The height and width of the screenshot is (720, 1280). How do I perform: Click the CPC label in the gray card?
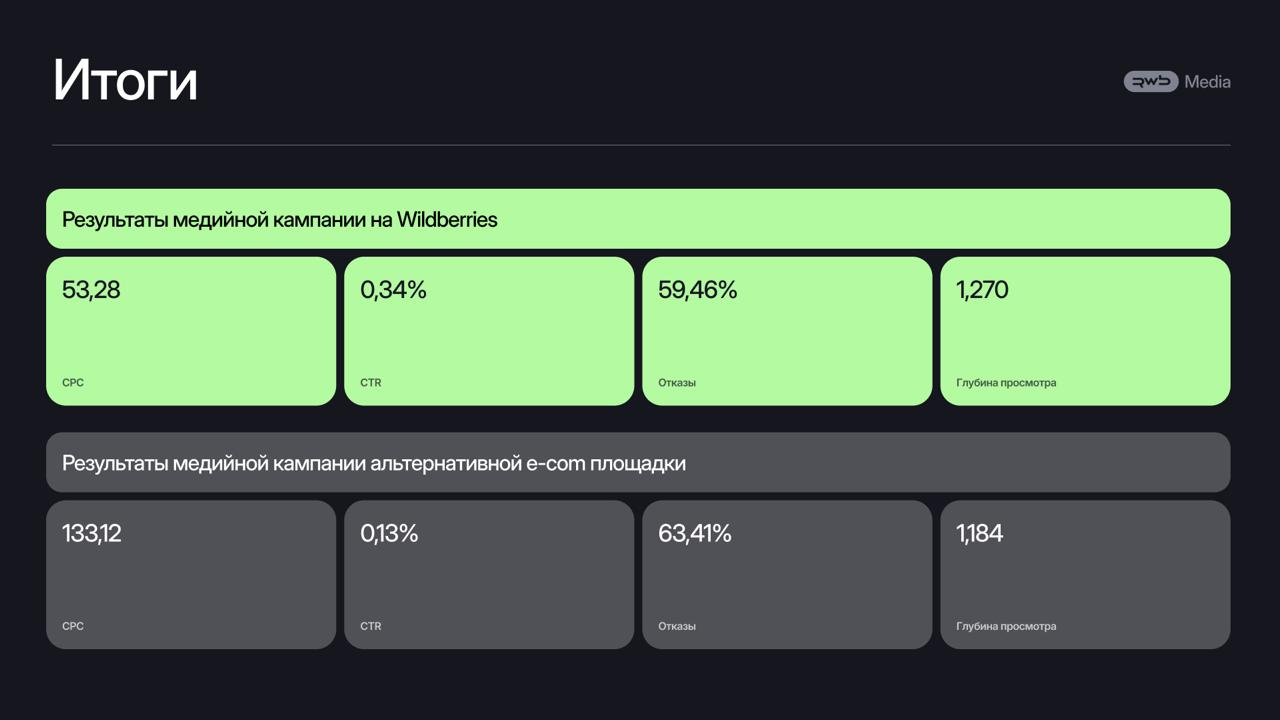[x=73, y=627]
